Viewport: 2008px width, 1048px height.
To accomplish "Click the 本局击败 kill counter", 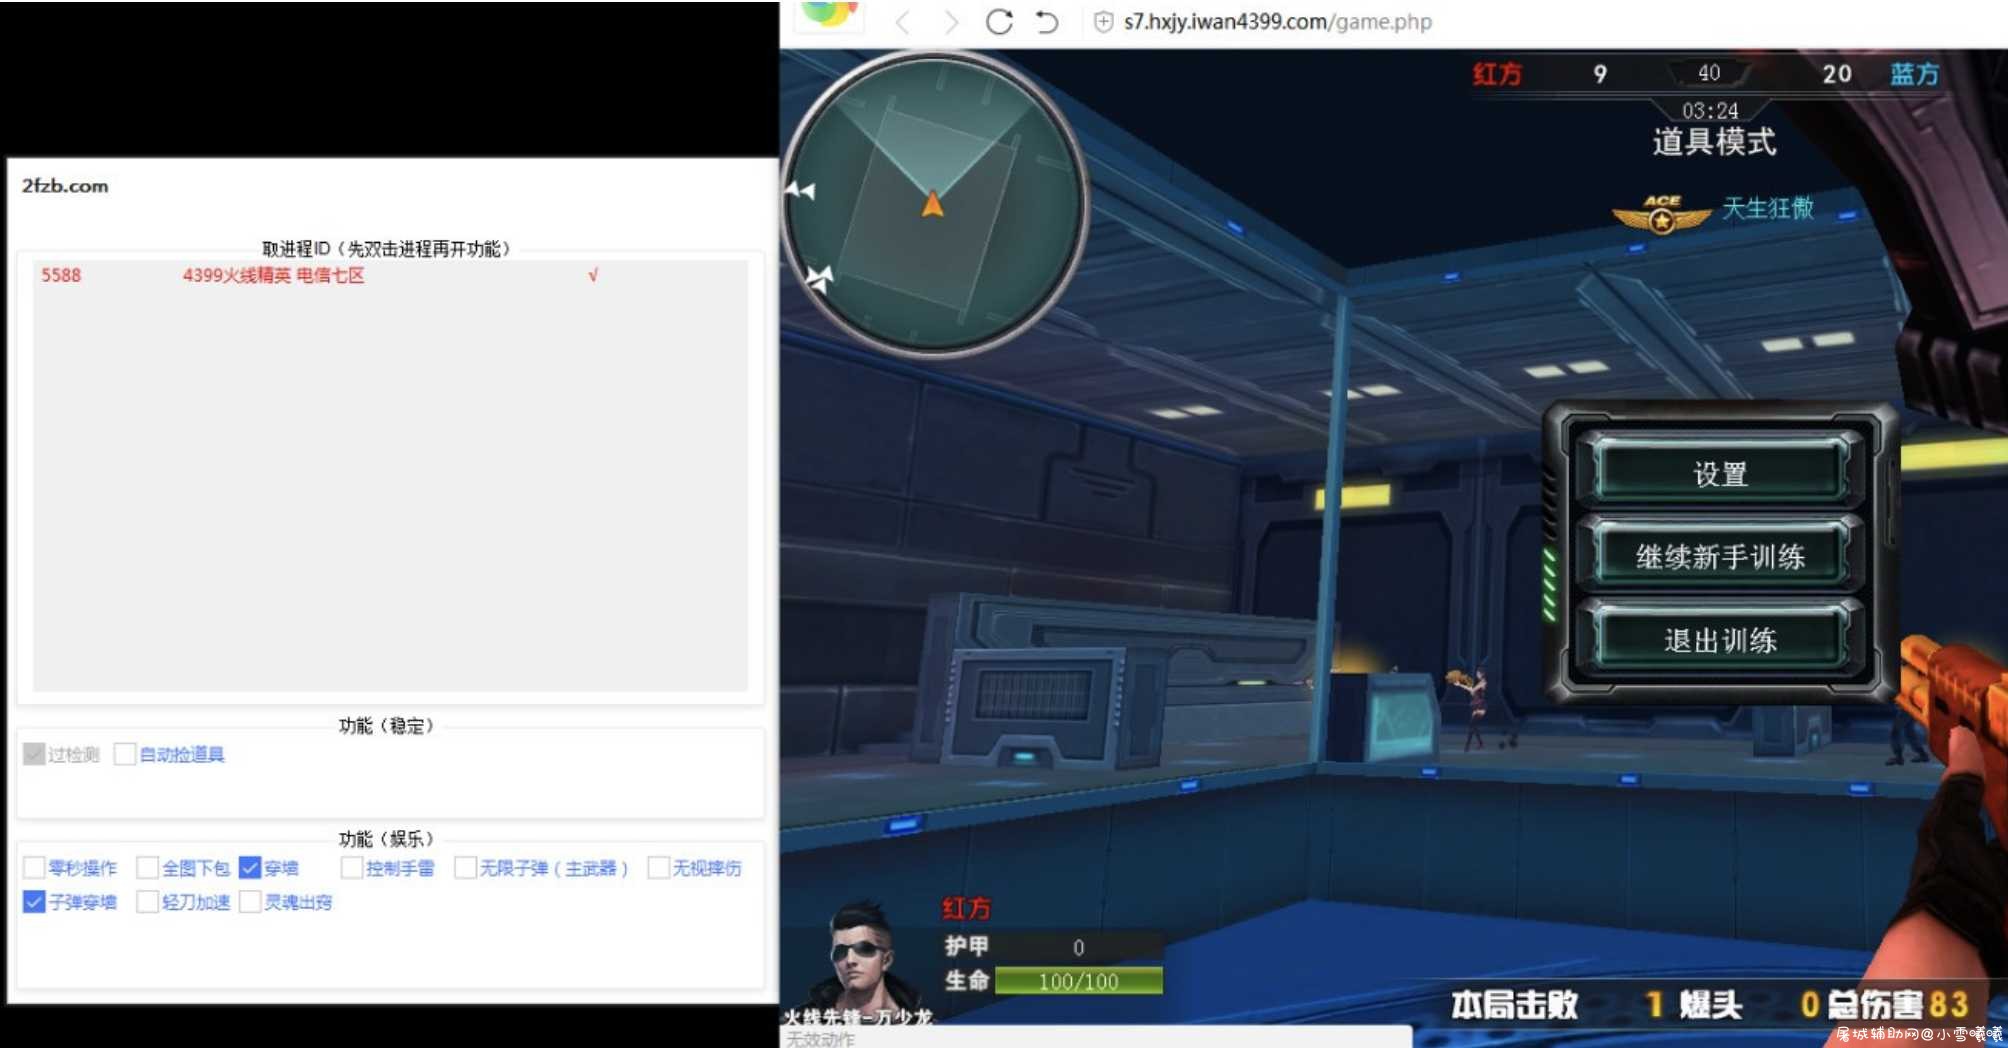I will click(x=1557, y=1004).
